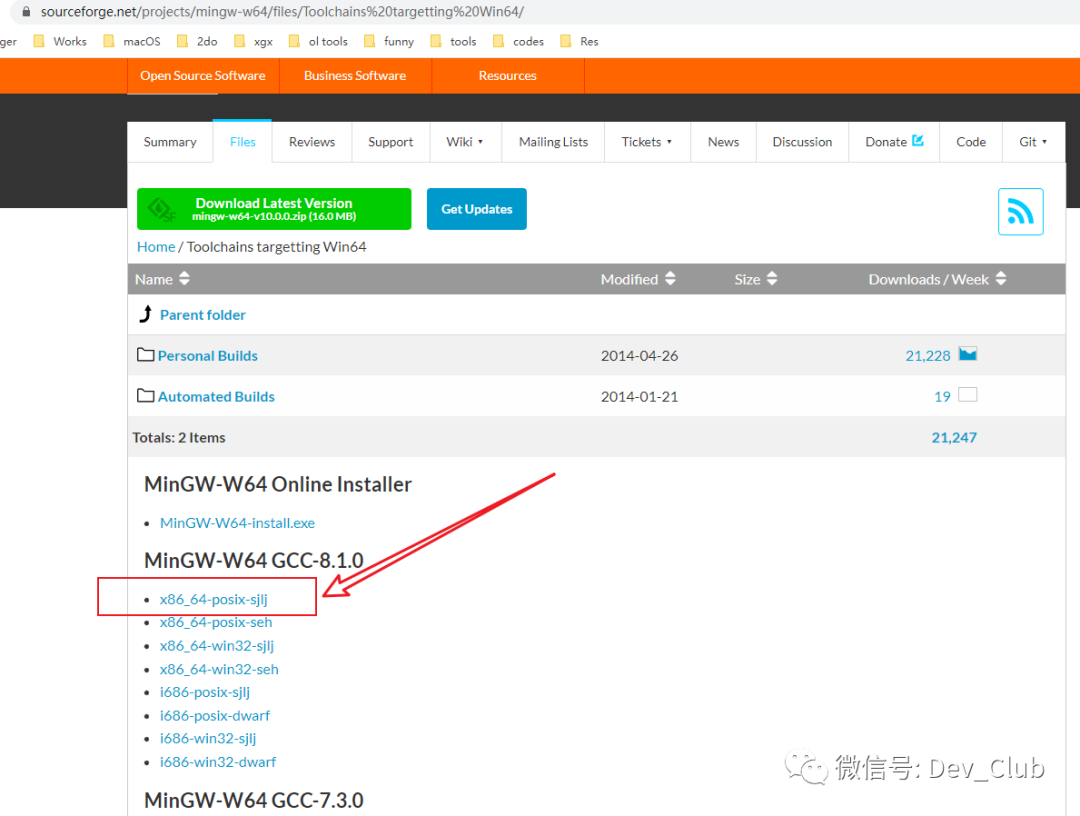Expand the Git dropdown menu

[1033, 141]
